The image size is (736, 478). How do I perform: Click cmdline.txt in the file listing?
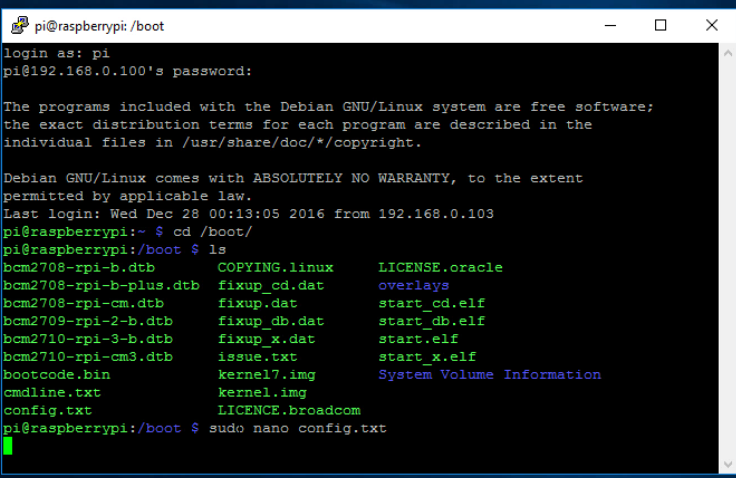pyautogui.click(x=52, y=392)
